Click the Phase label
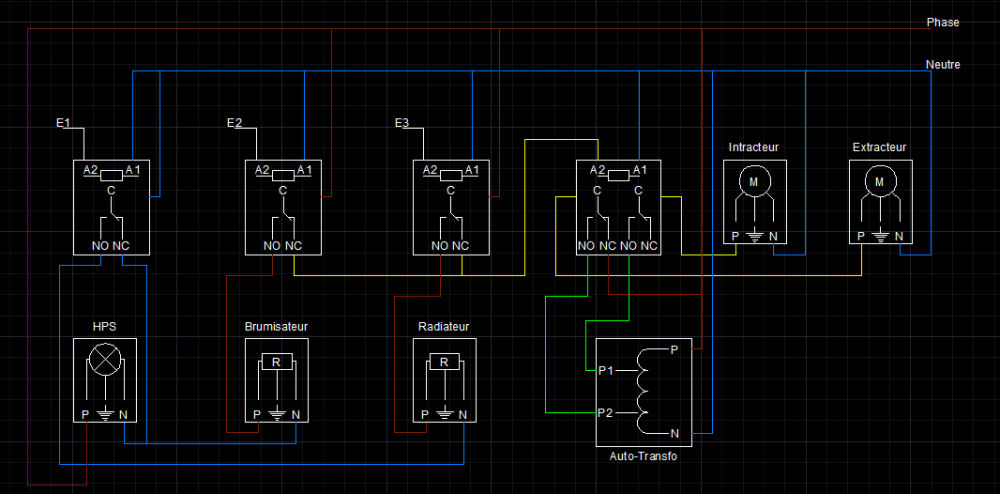Viewport: 1000px width, 494px height. 943,22
